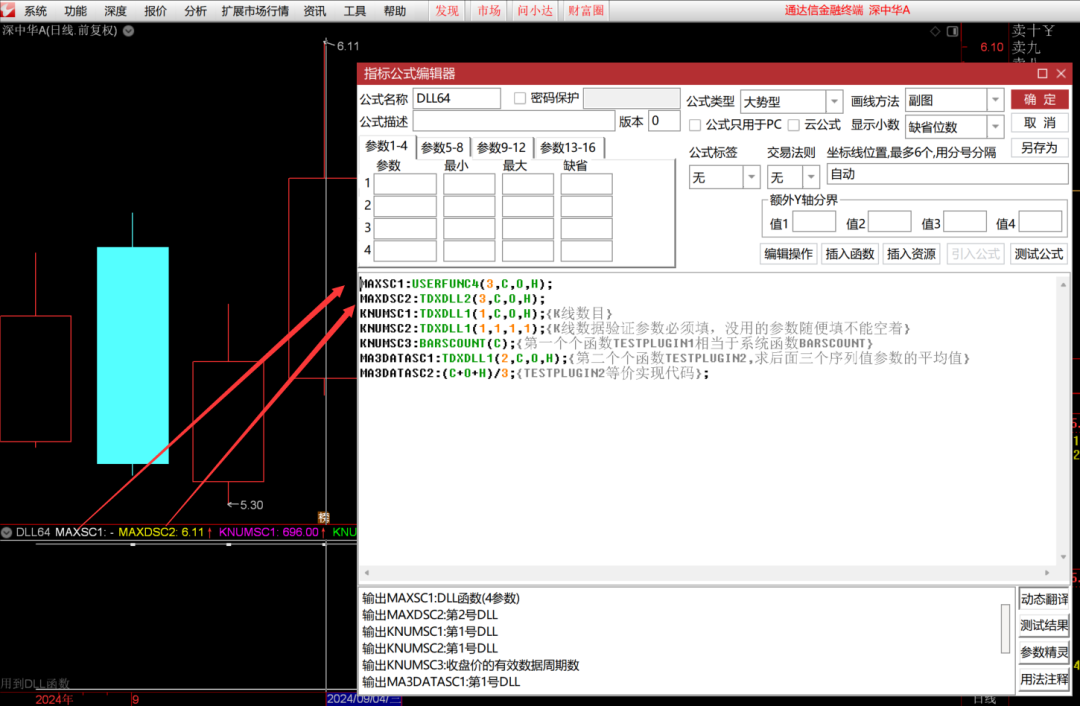This screenshot has height=706, width=1080.
Task: Open the 系统 menu
Action: [x=35, y=10]
